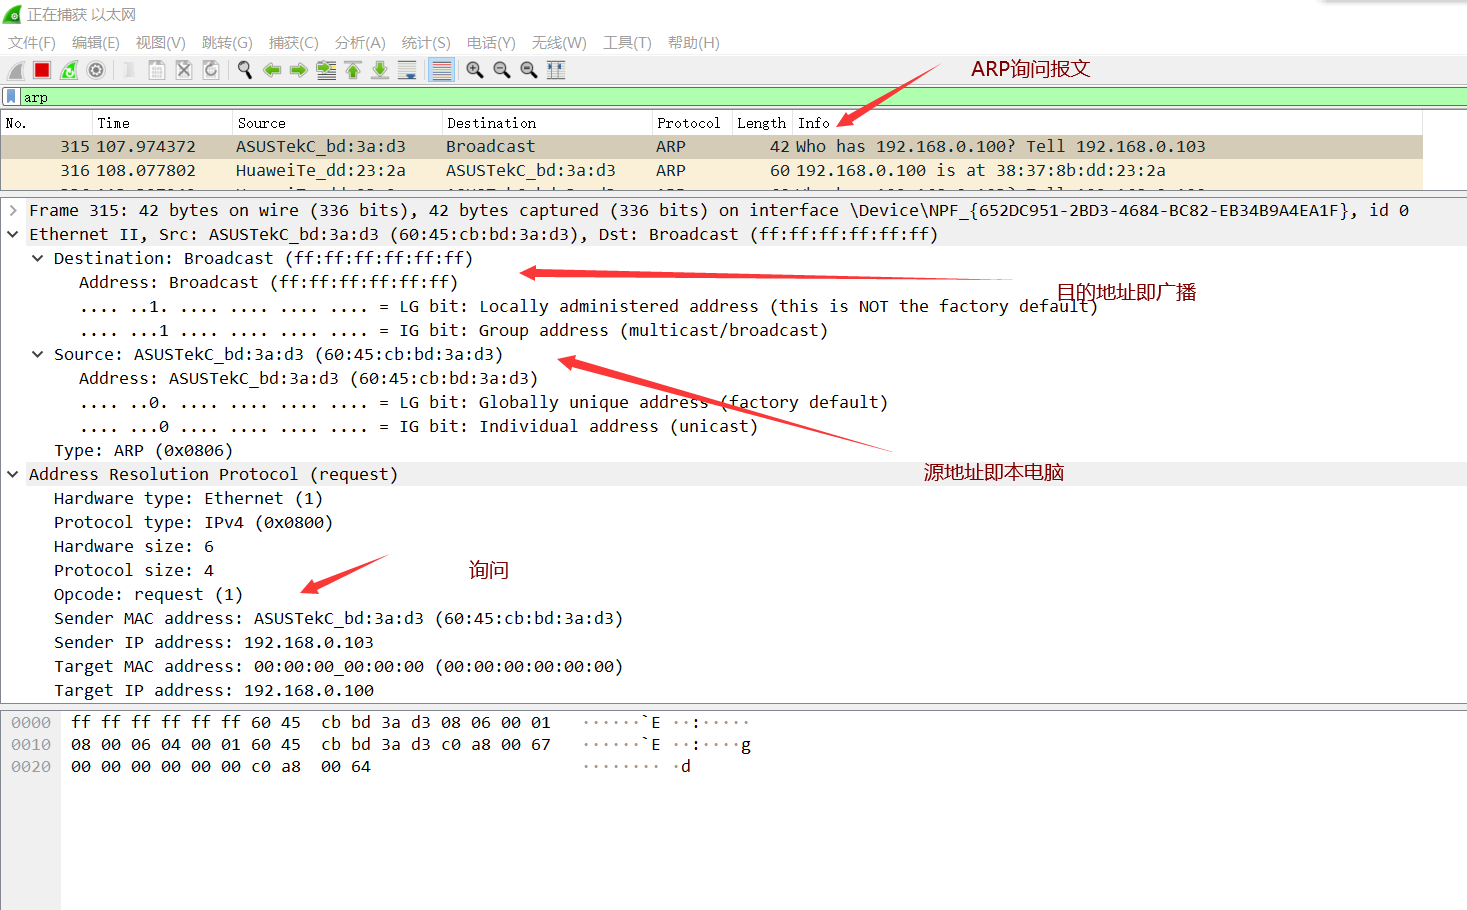
Task: Select the find packet magnifier tool
Action: coord(245,69)
